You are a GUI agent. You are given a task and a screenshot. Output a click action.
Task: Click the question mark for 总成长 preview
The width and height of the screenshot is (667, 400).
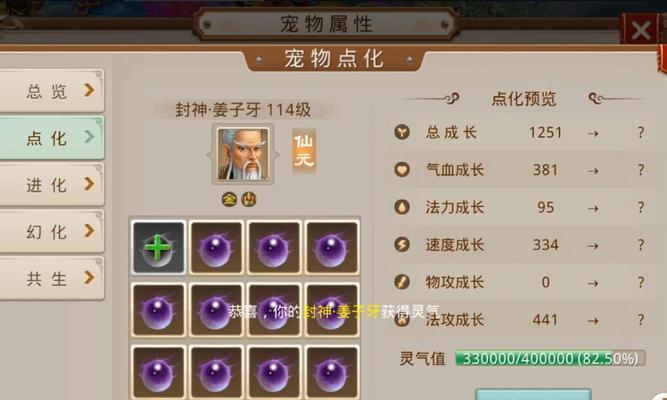pos(641,133)
